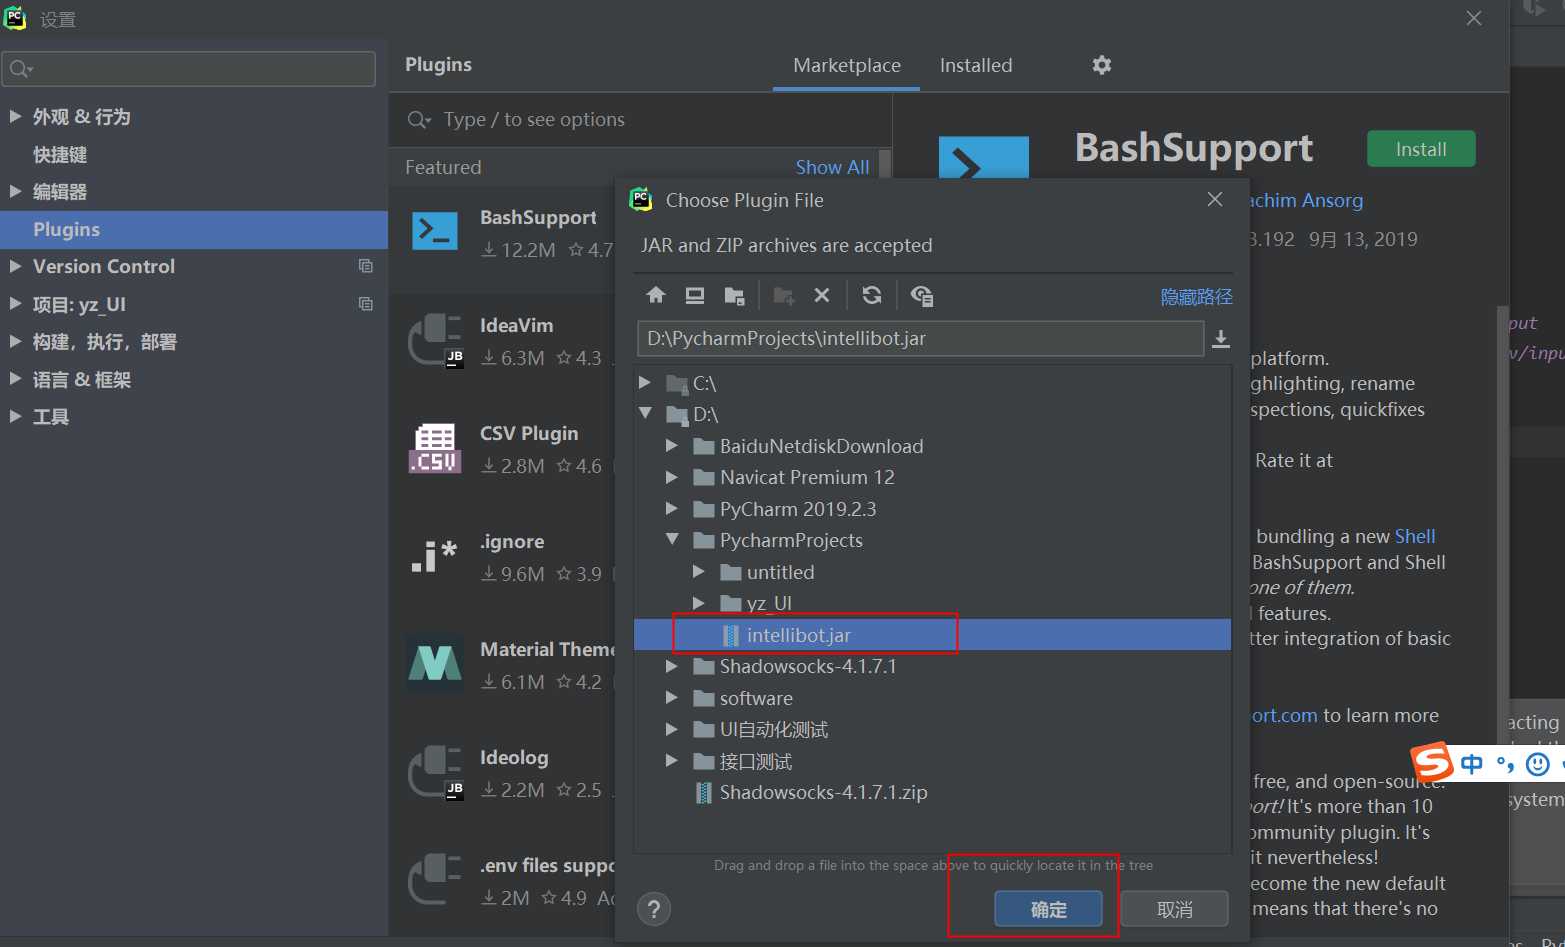This screenshot has height=947, width=1565.
Task: Click search magnifier in plugin search
Action: [x=419, y=120]
